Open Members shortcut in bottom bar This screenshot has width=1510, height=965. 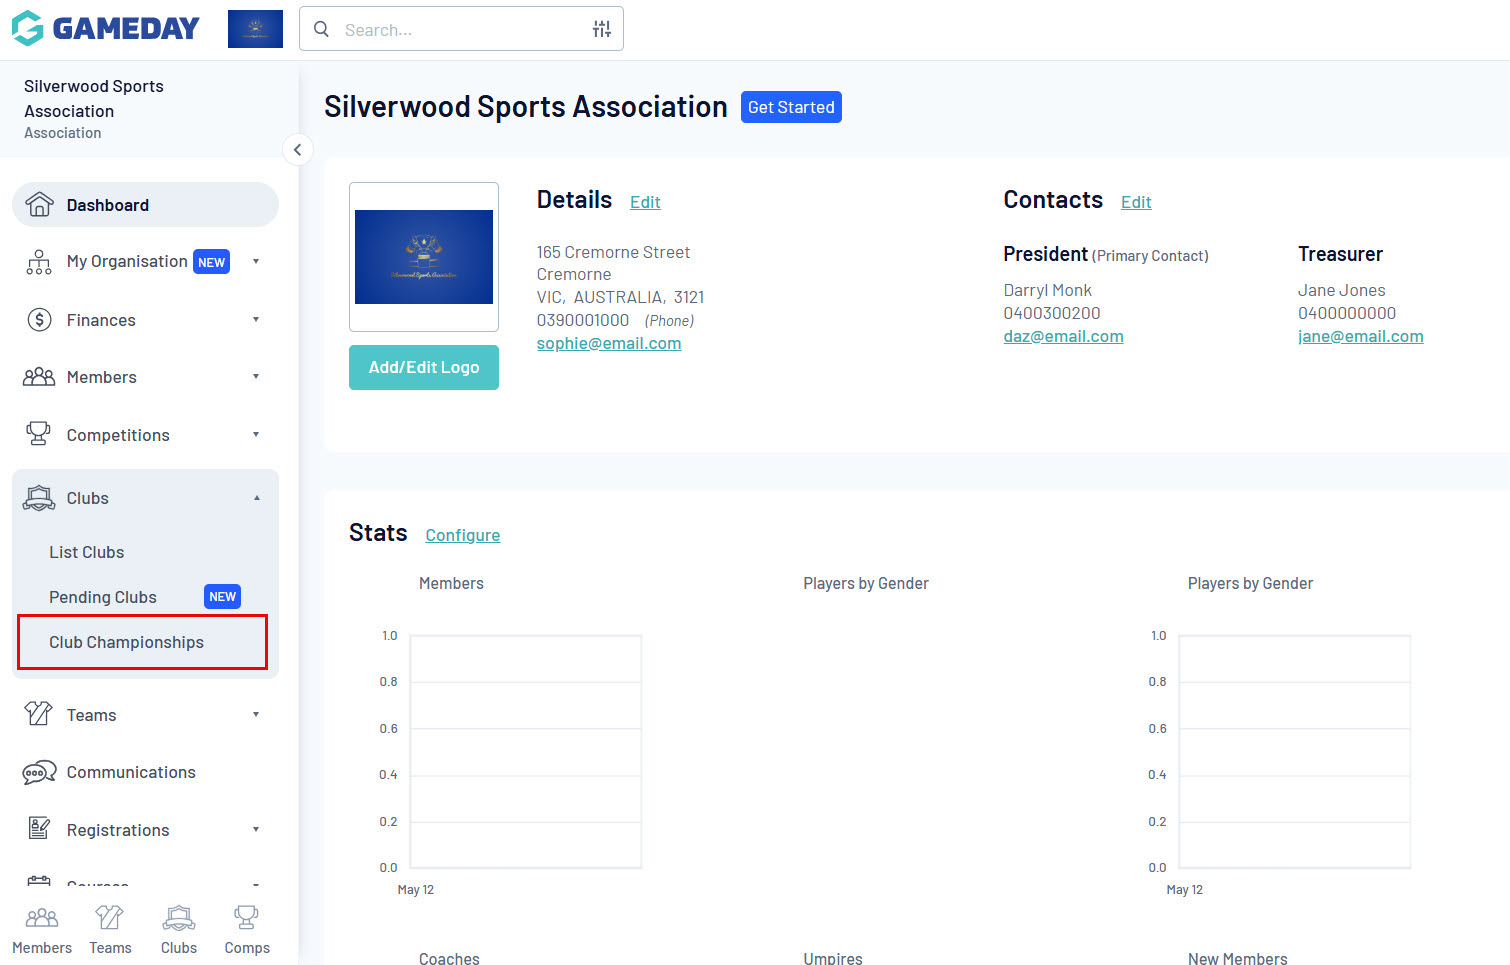[42, 930]
